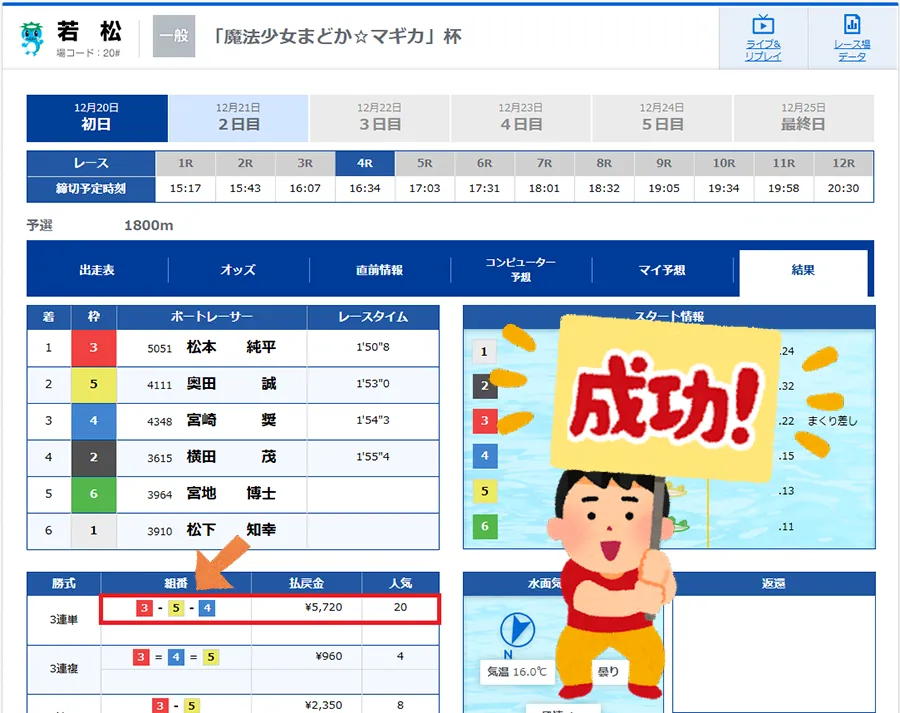Switch to the オッズ tab
900x713 pixels.
(240, 269)
